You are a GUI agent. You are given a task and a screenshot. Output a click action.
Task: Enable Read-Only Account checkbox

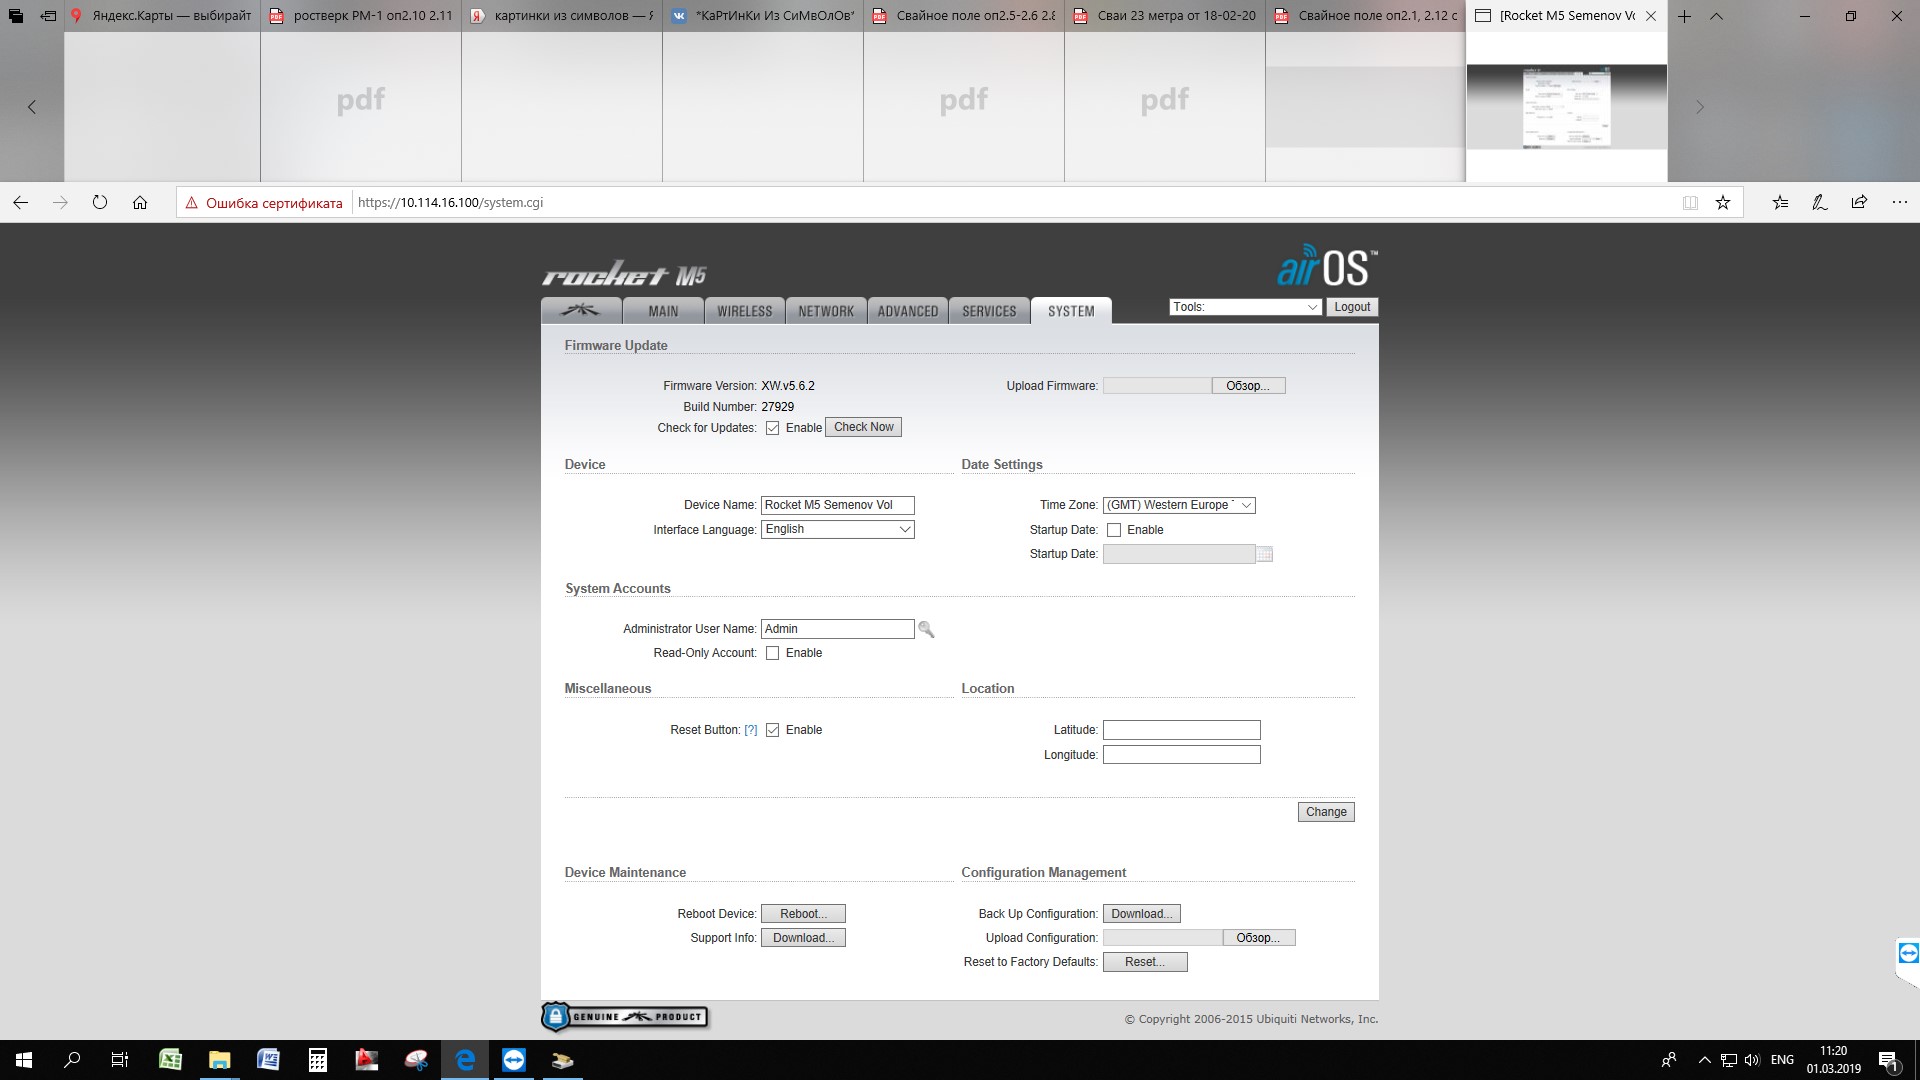click(x=772, y=653)
